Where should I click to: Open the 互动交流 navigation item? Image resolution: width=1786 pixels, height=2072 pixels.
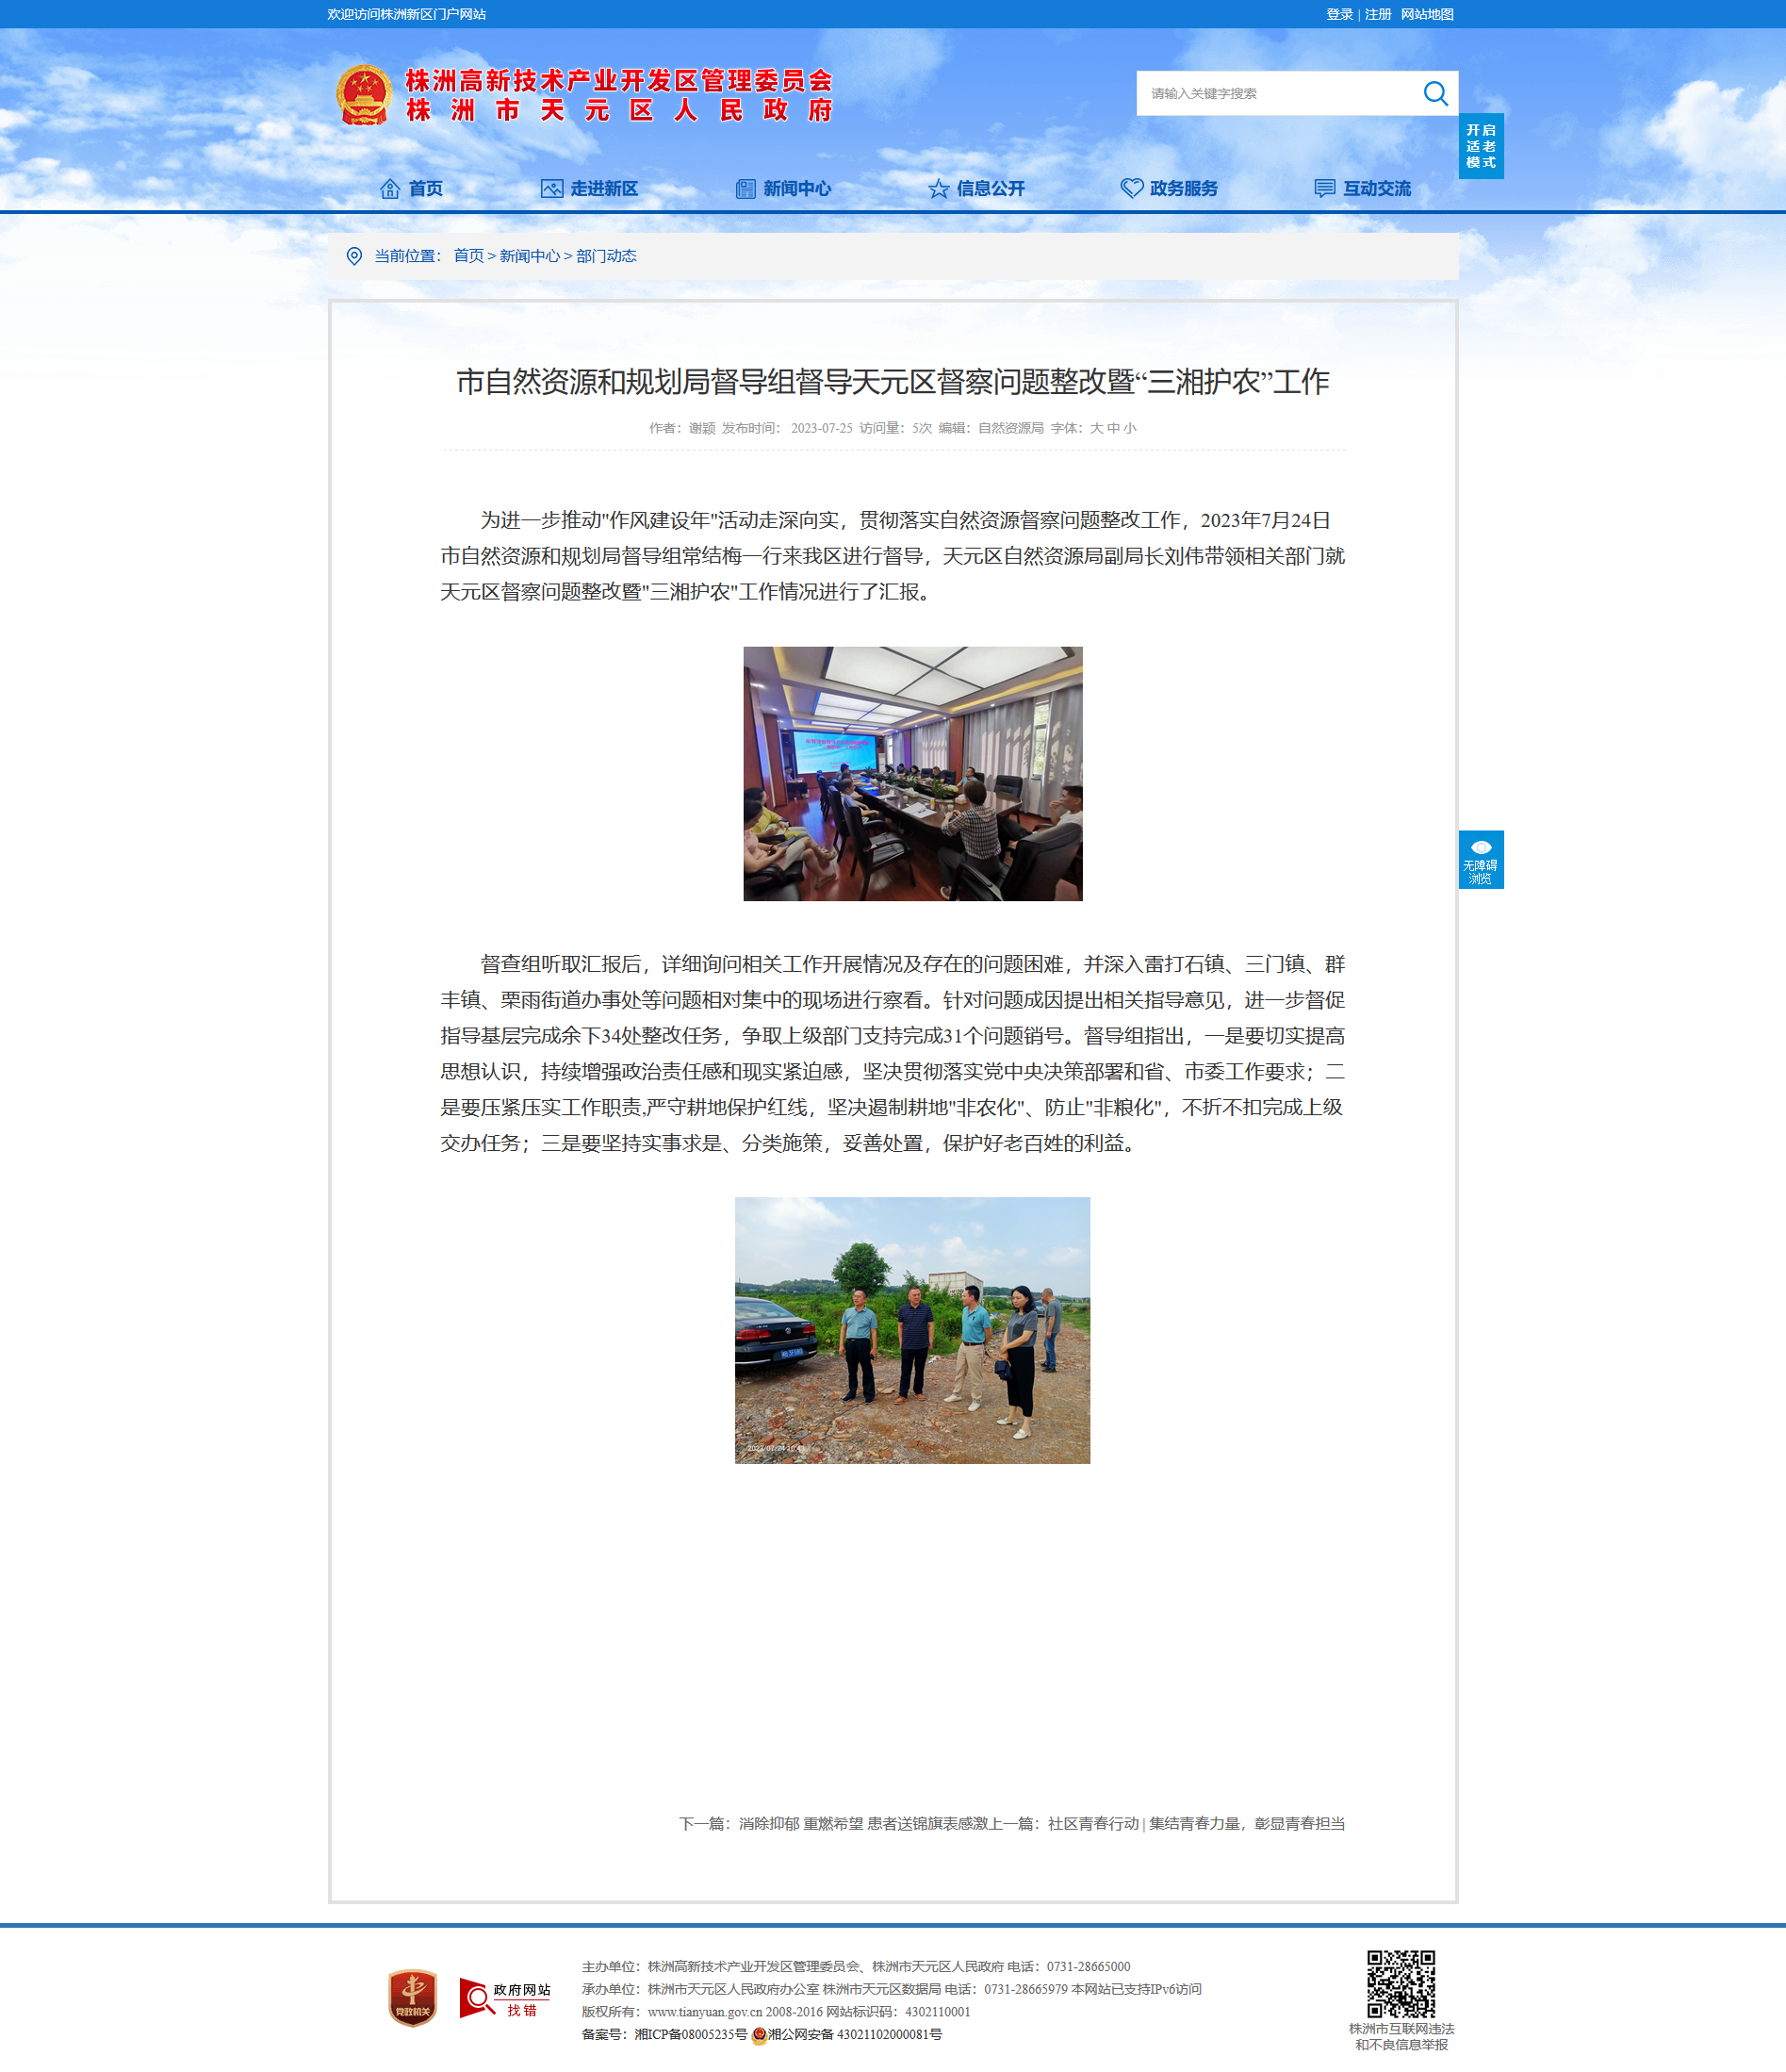(1362, 188)
